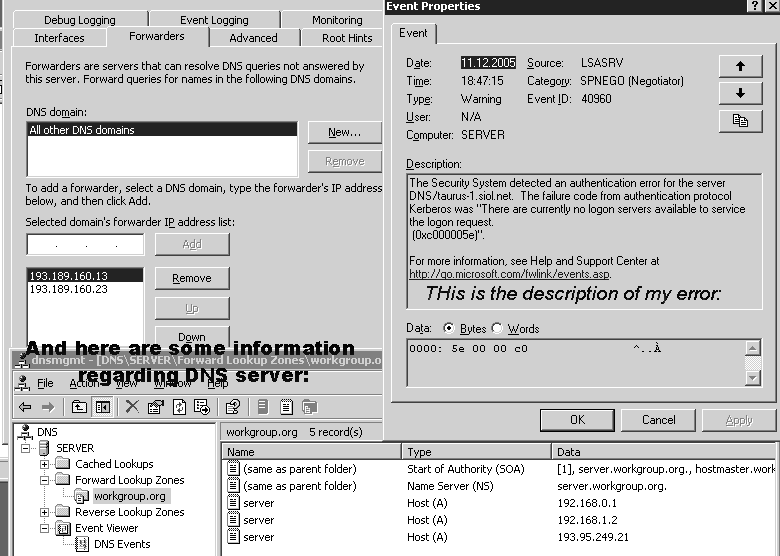This screenshot has width=780, height=556.
Task: Click the New... button for DNS domain
Action: coord(345,132)
